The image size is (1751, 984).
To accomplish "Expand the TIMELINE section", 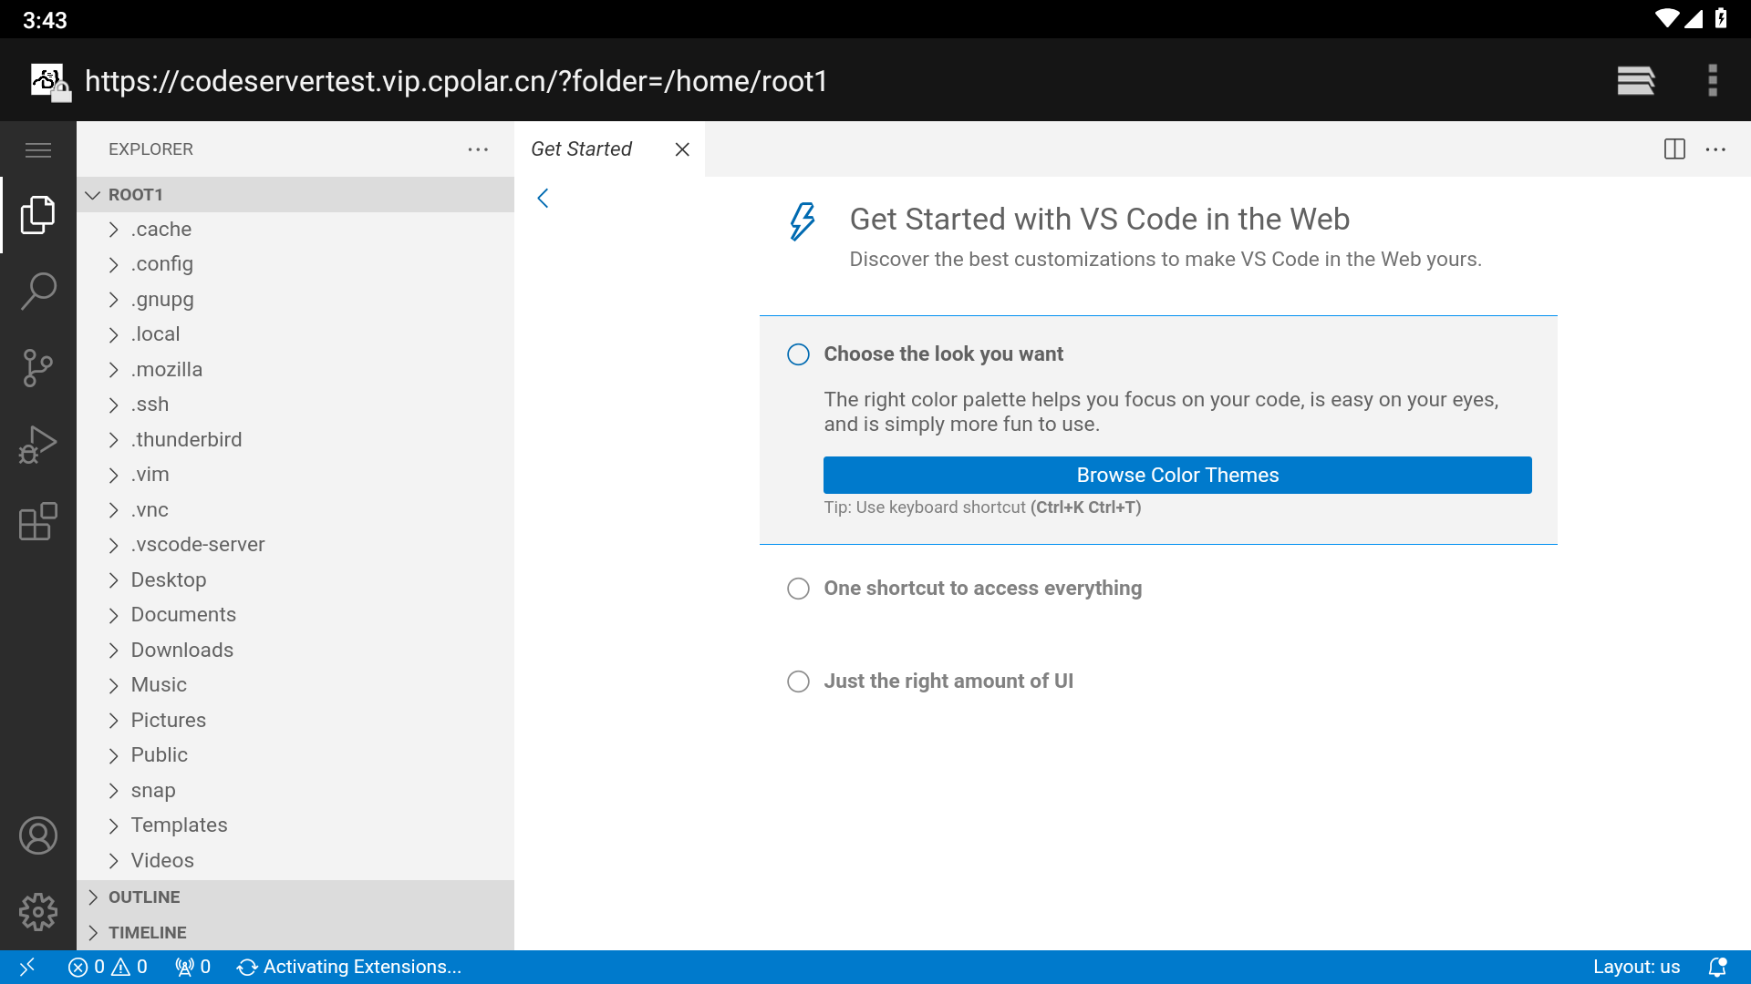I will (147, 932).
